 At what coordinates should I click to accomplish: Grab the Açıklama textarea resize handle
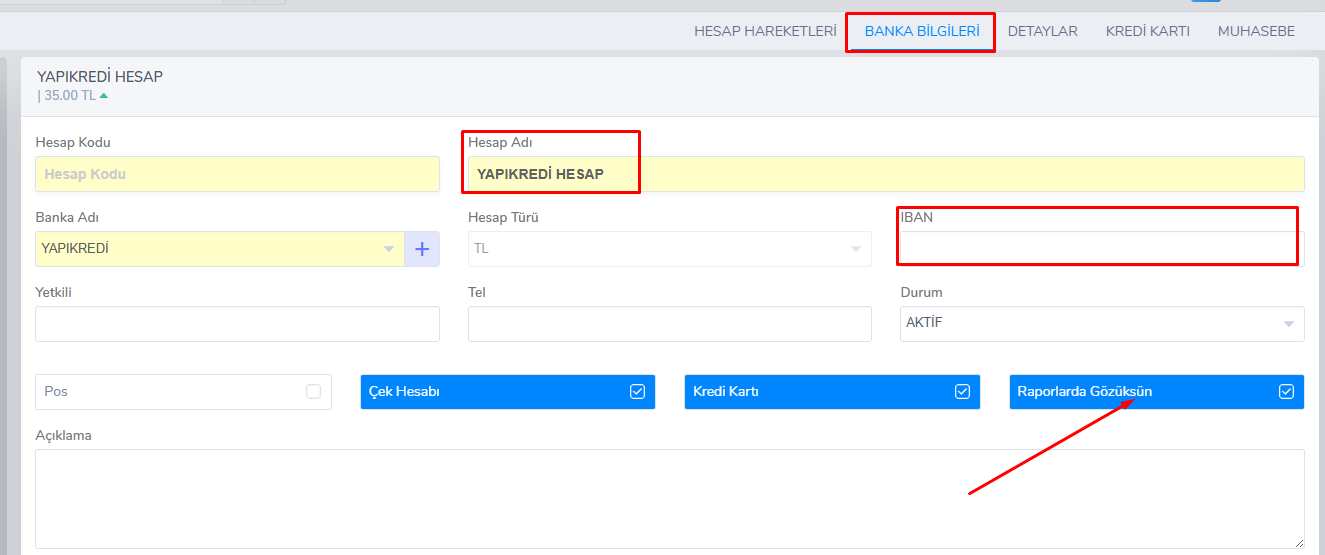(1299, 543)
